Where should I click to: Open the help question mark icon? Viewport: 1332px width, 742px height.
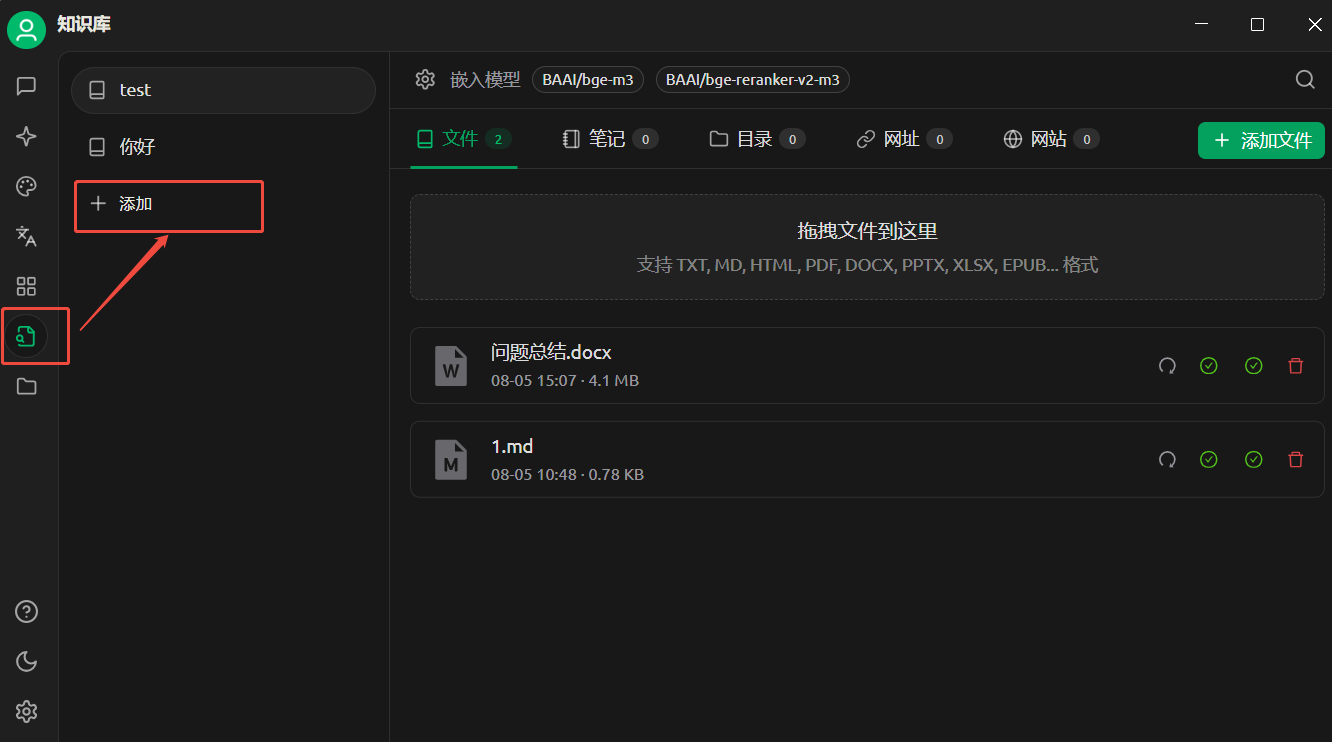[27, 611]
